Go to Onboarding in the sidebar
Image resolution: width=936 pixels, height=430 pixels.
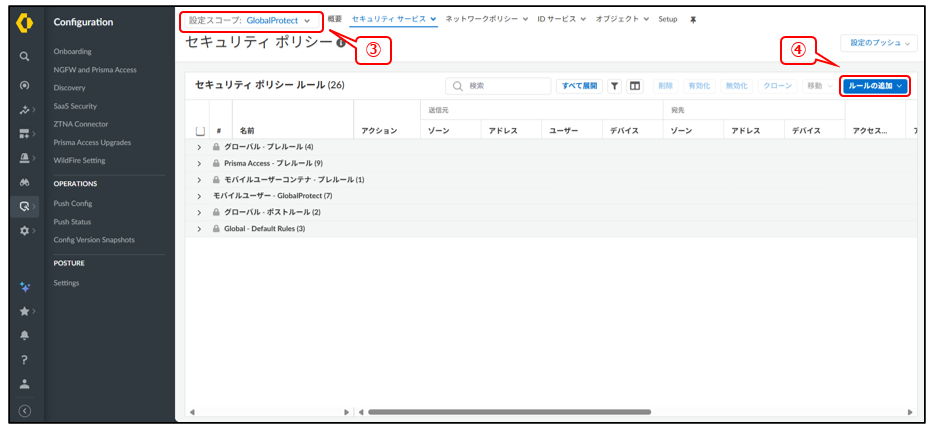tap(72, 51)
